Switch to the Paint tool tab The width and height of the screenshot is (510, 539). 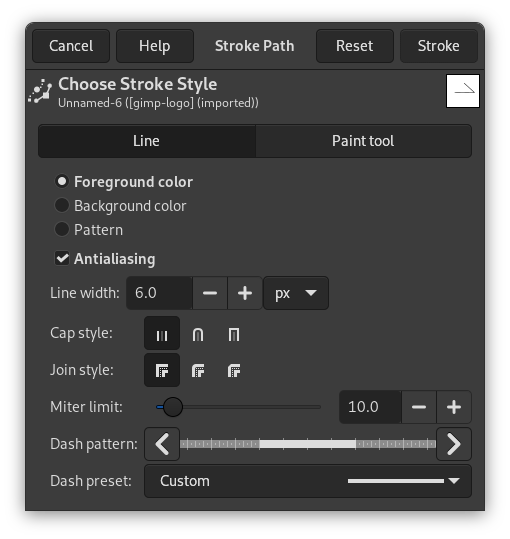point(363,141)
